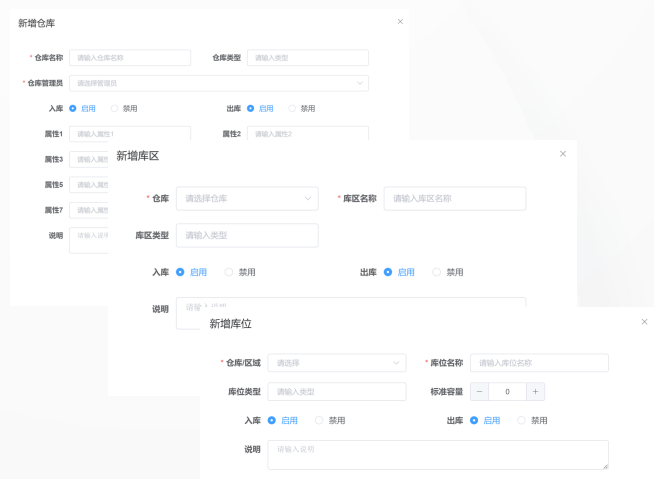Image resolution: width=654 pixels, height=479 pixels.
Task: Click the minus button of 标准容量
Action: click(x=480, y=392)
